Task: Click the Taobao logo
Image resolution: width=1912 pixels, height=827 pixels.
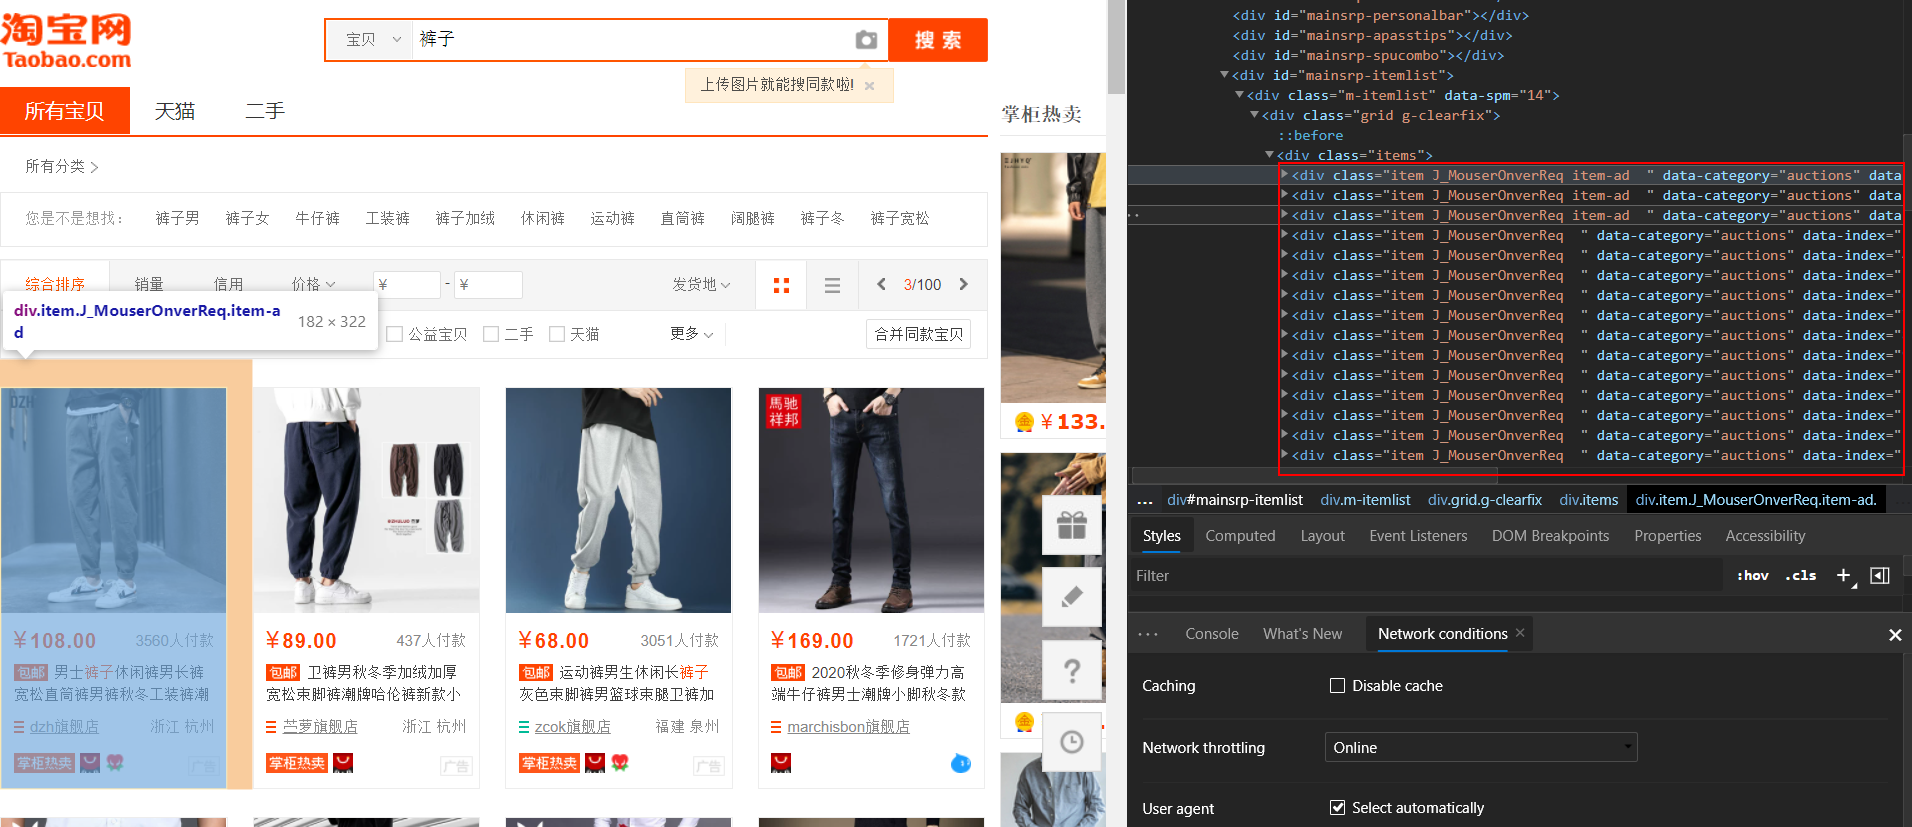Action: (66, 42)
